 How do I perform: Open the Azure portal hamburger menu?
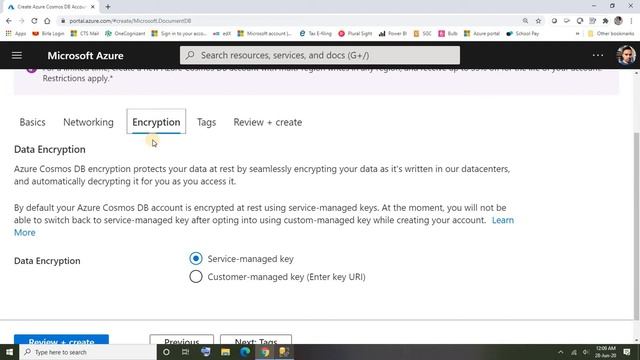17,55
